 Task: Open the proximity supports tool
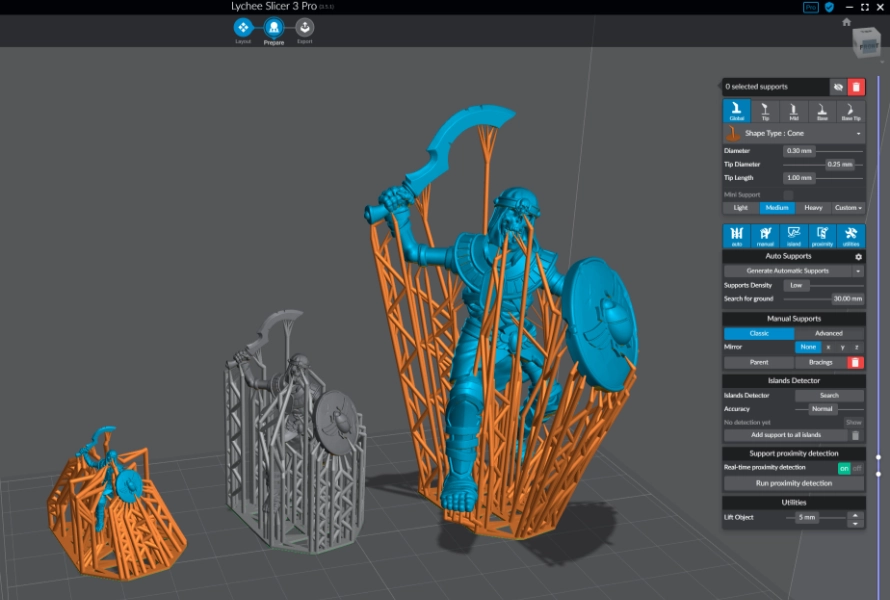(x=822, y=236)
